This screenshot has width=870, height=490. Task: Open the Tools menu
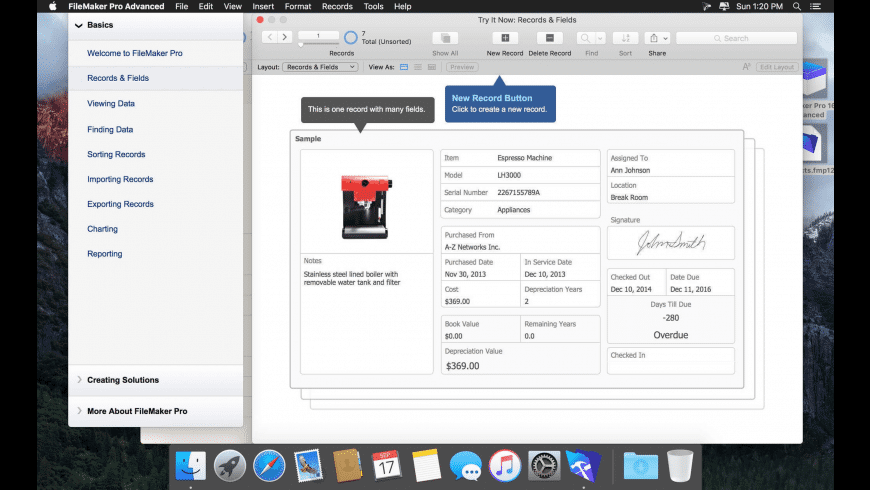point(373,7)
